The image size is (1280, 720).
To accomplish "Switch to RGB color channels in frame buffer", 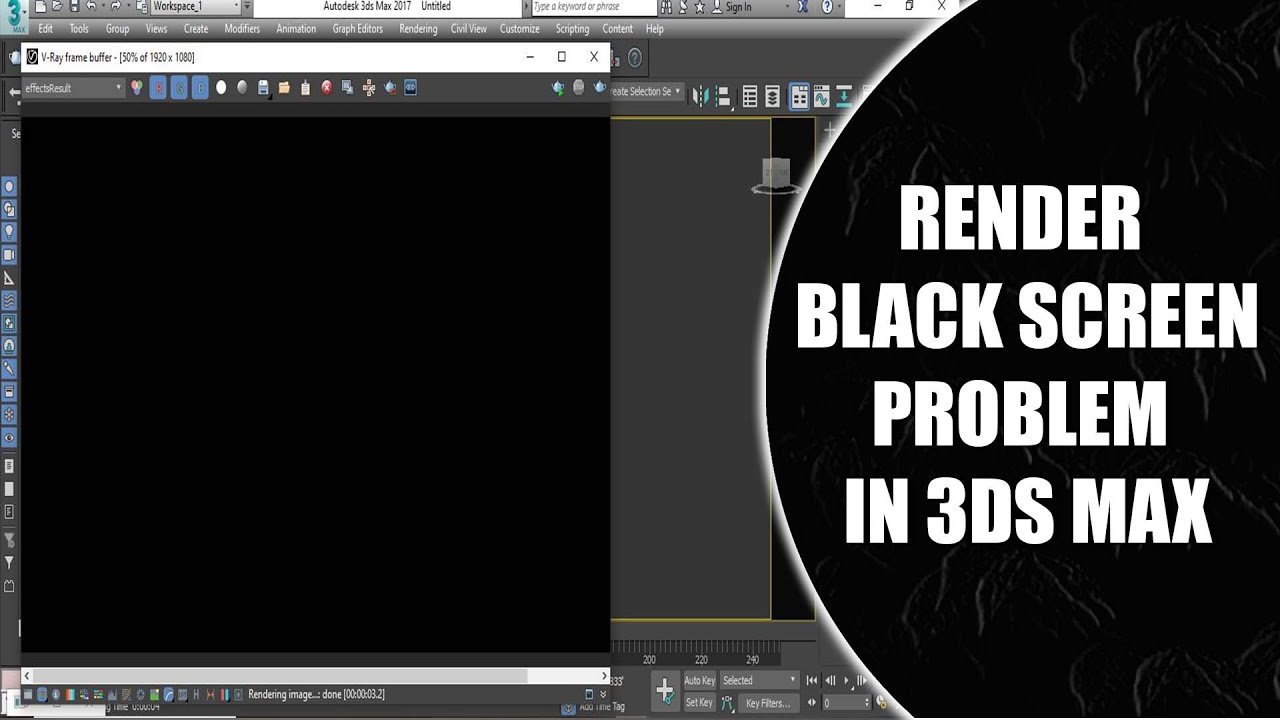I will [x=137, y=88].
